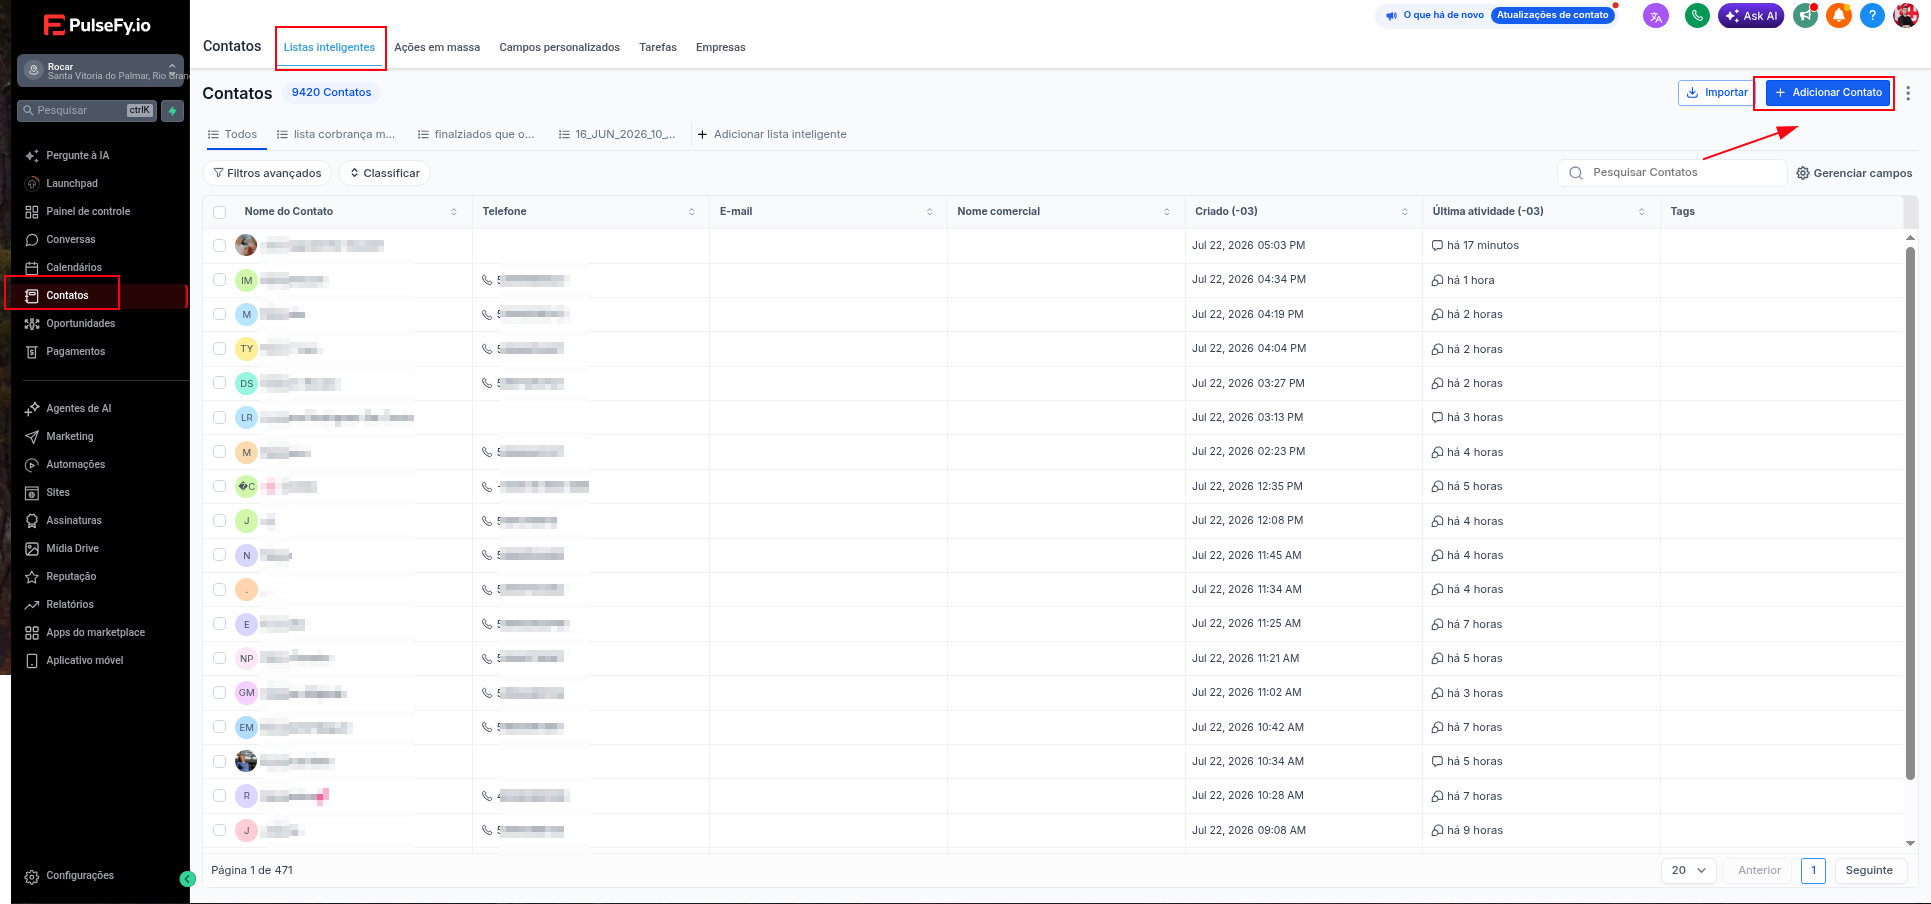1931x904 pixels.
Task: Click the purple translate language icon
Action: pos(1656,15)
